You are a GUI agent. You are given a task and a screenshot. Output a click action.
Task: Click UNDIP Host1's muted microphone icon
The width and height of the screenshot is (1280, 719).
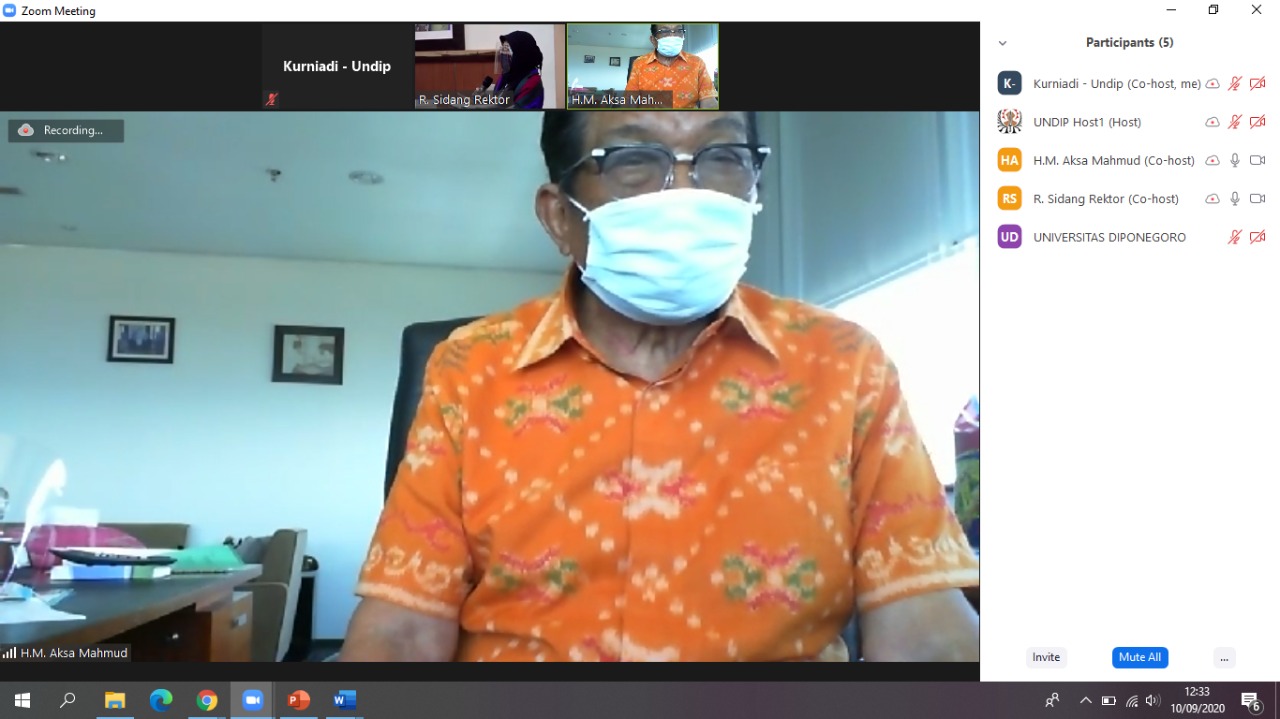pos(1235,122)
